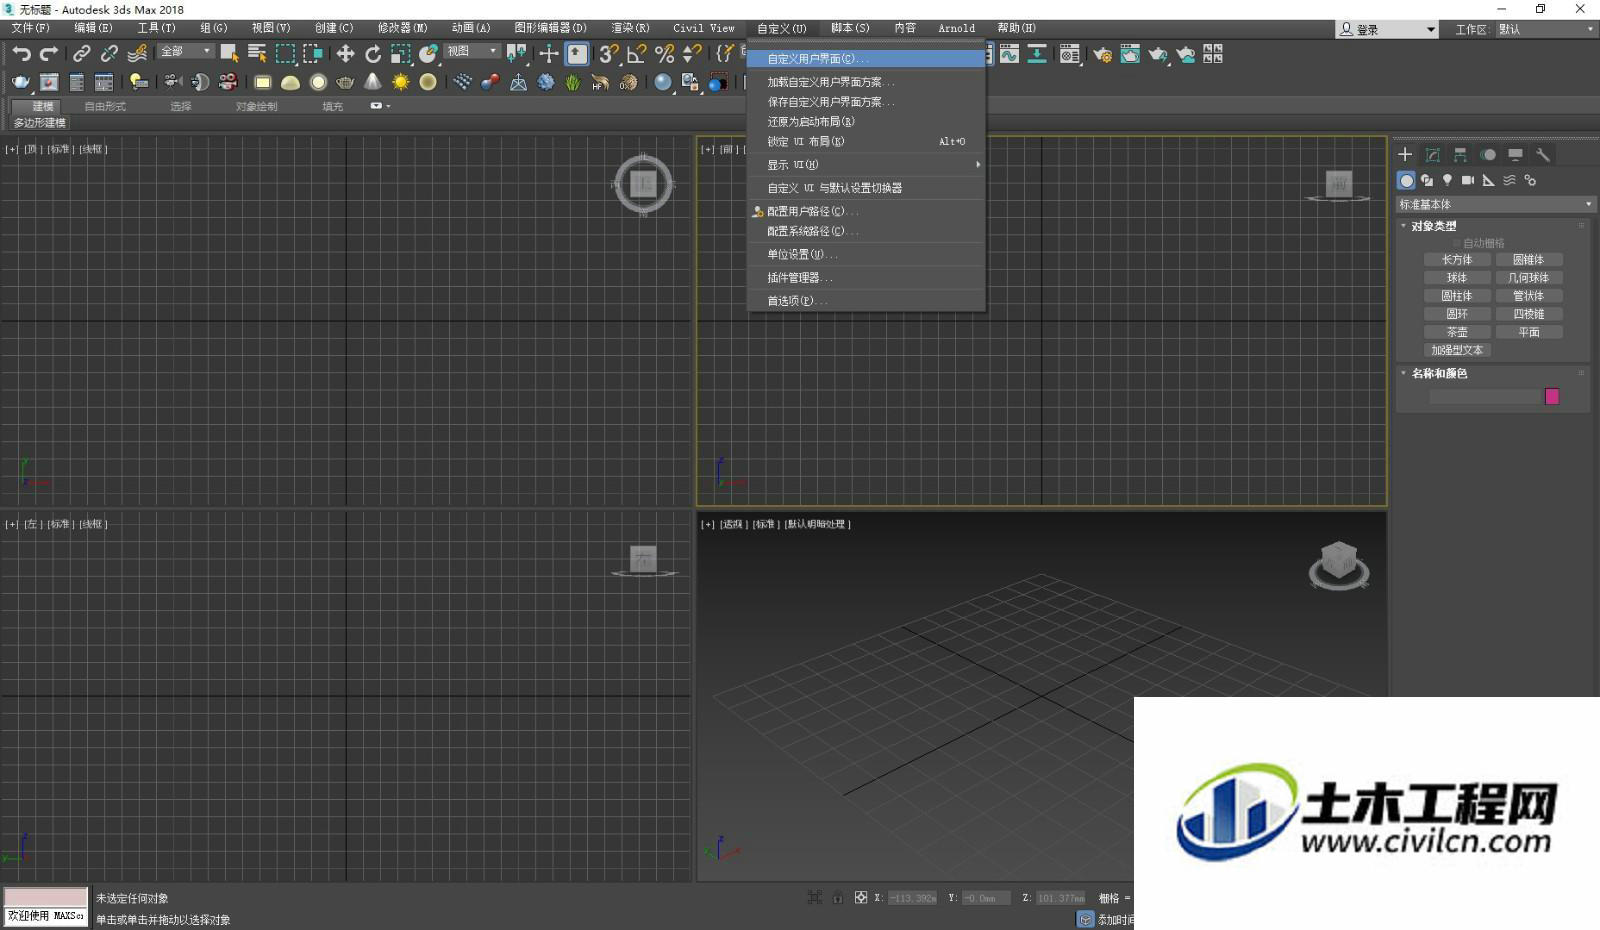Toggle Window/Crossing selection mode
The width and height of the screenshot is (1600, 930).
pos(313,54)
